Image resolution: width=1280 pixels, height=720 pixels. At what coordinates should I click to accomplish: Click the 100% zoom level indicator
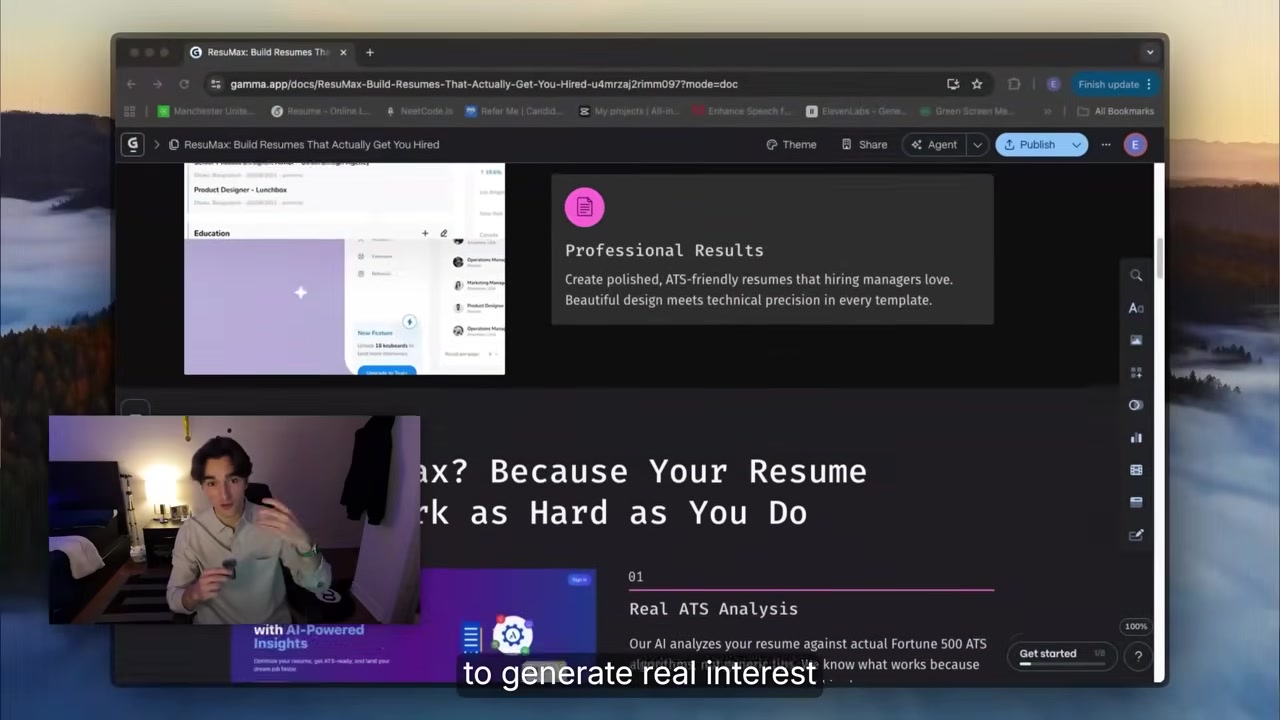click(1136, 627)
